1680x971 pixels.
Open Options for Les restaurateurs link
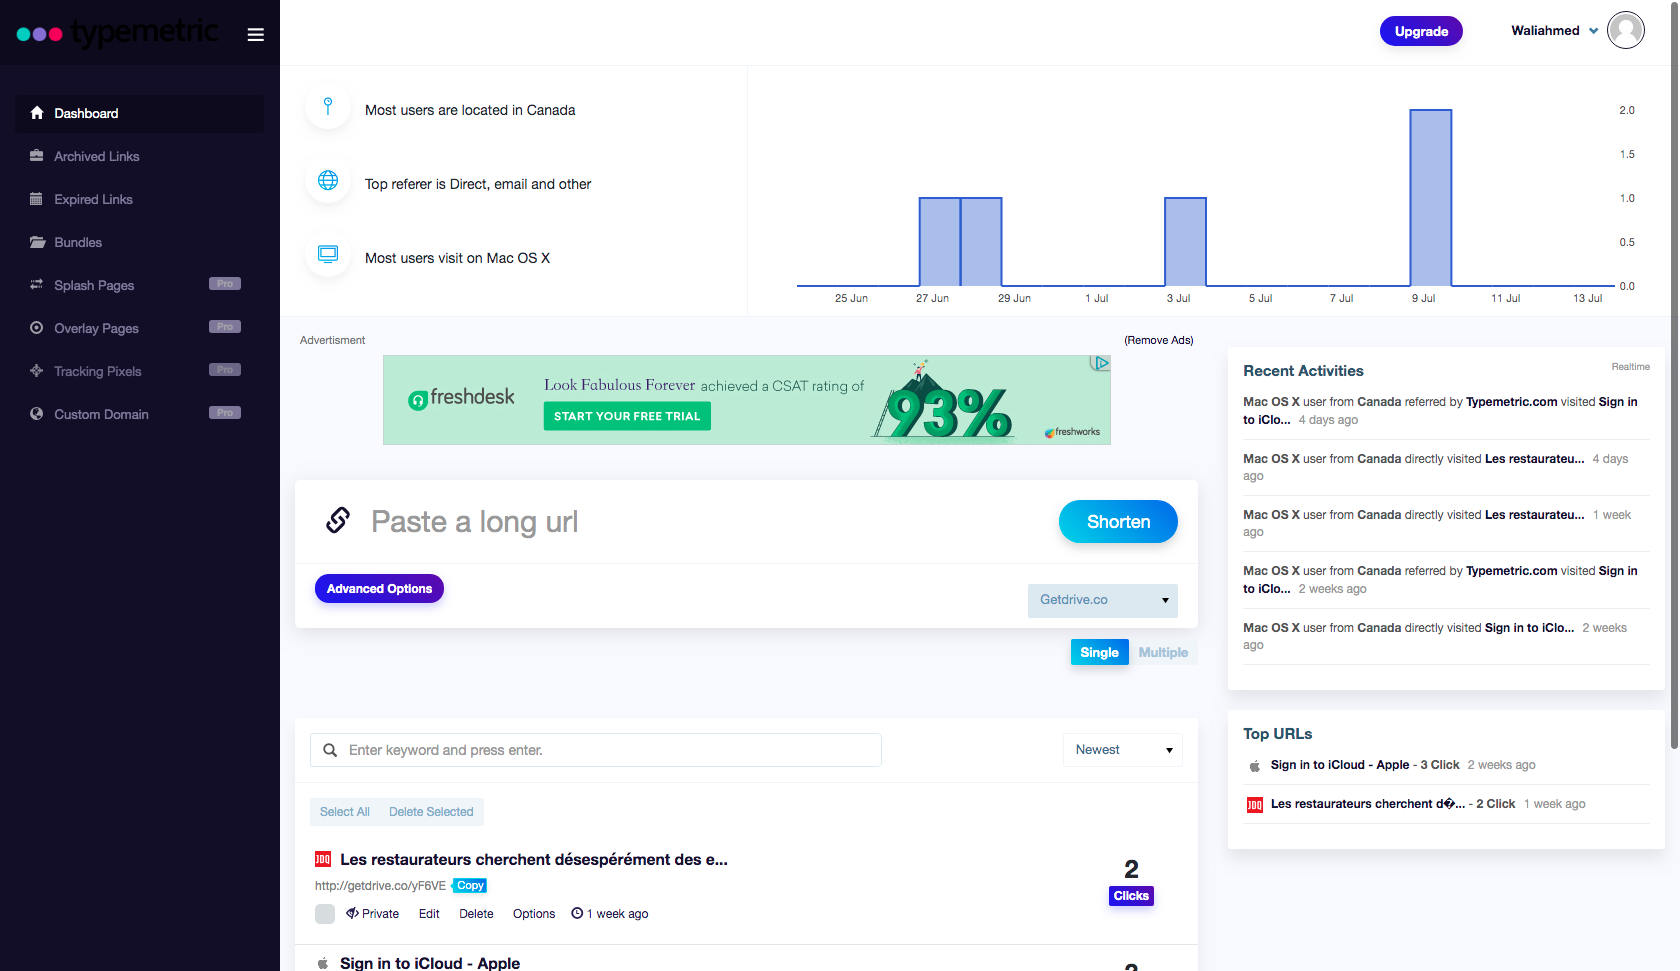tap(534, 914)
